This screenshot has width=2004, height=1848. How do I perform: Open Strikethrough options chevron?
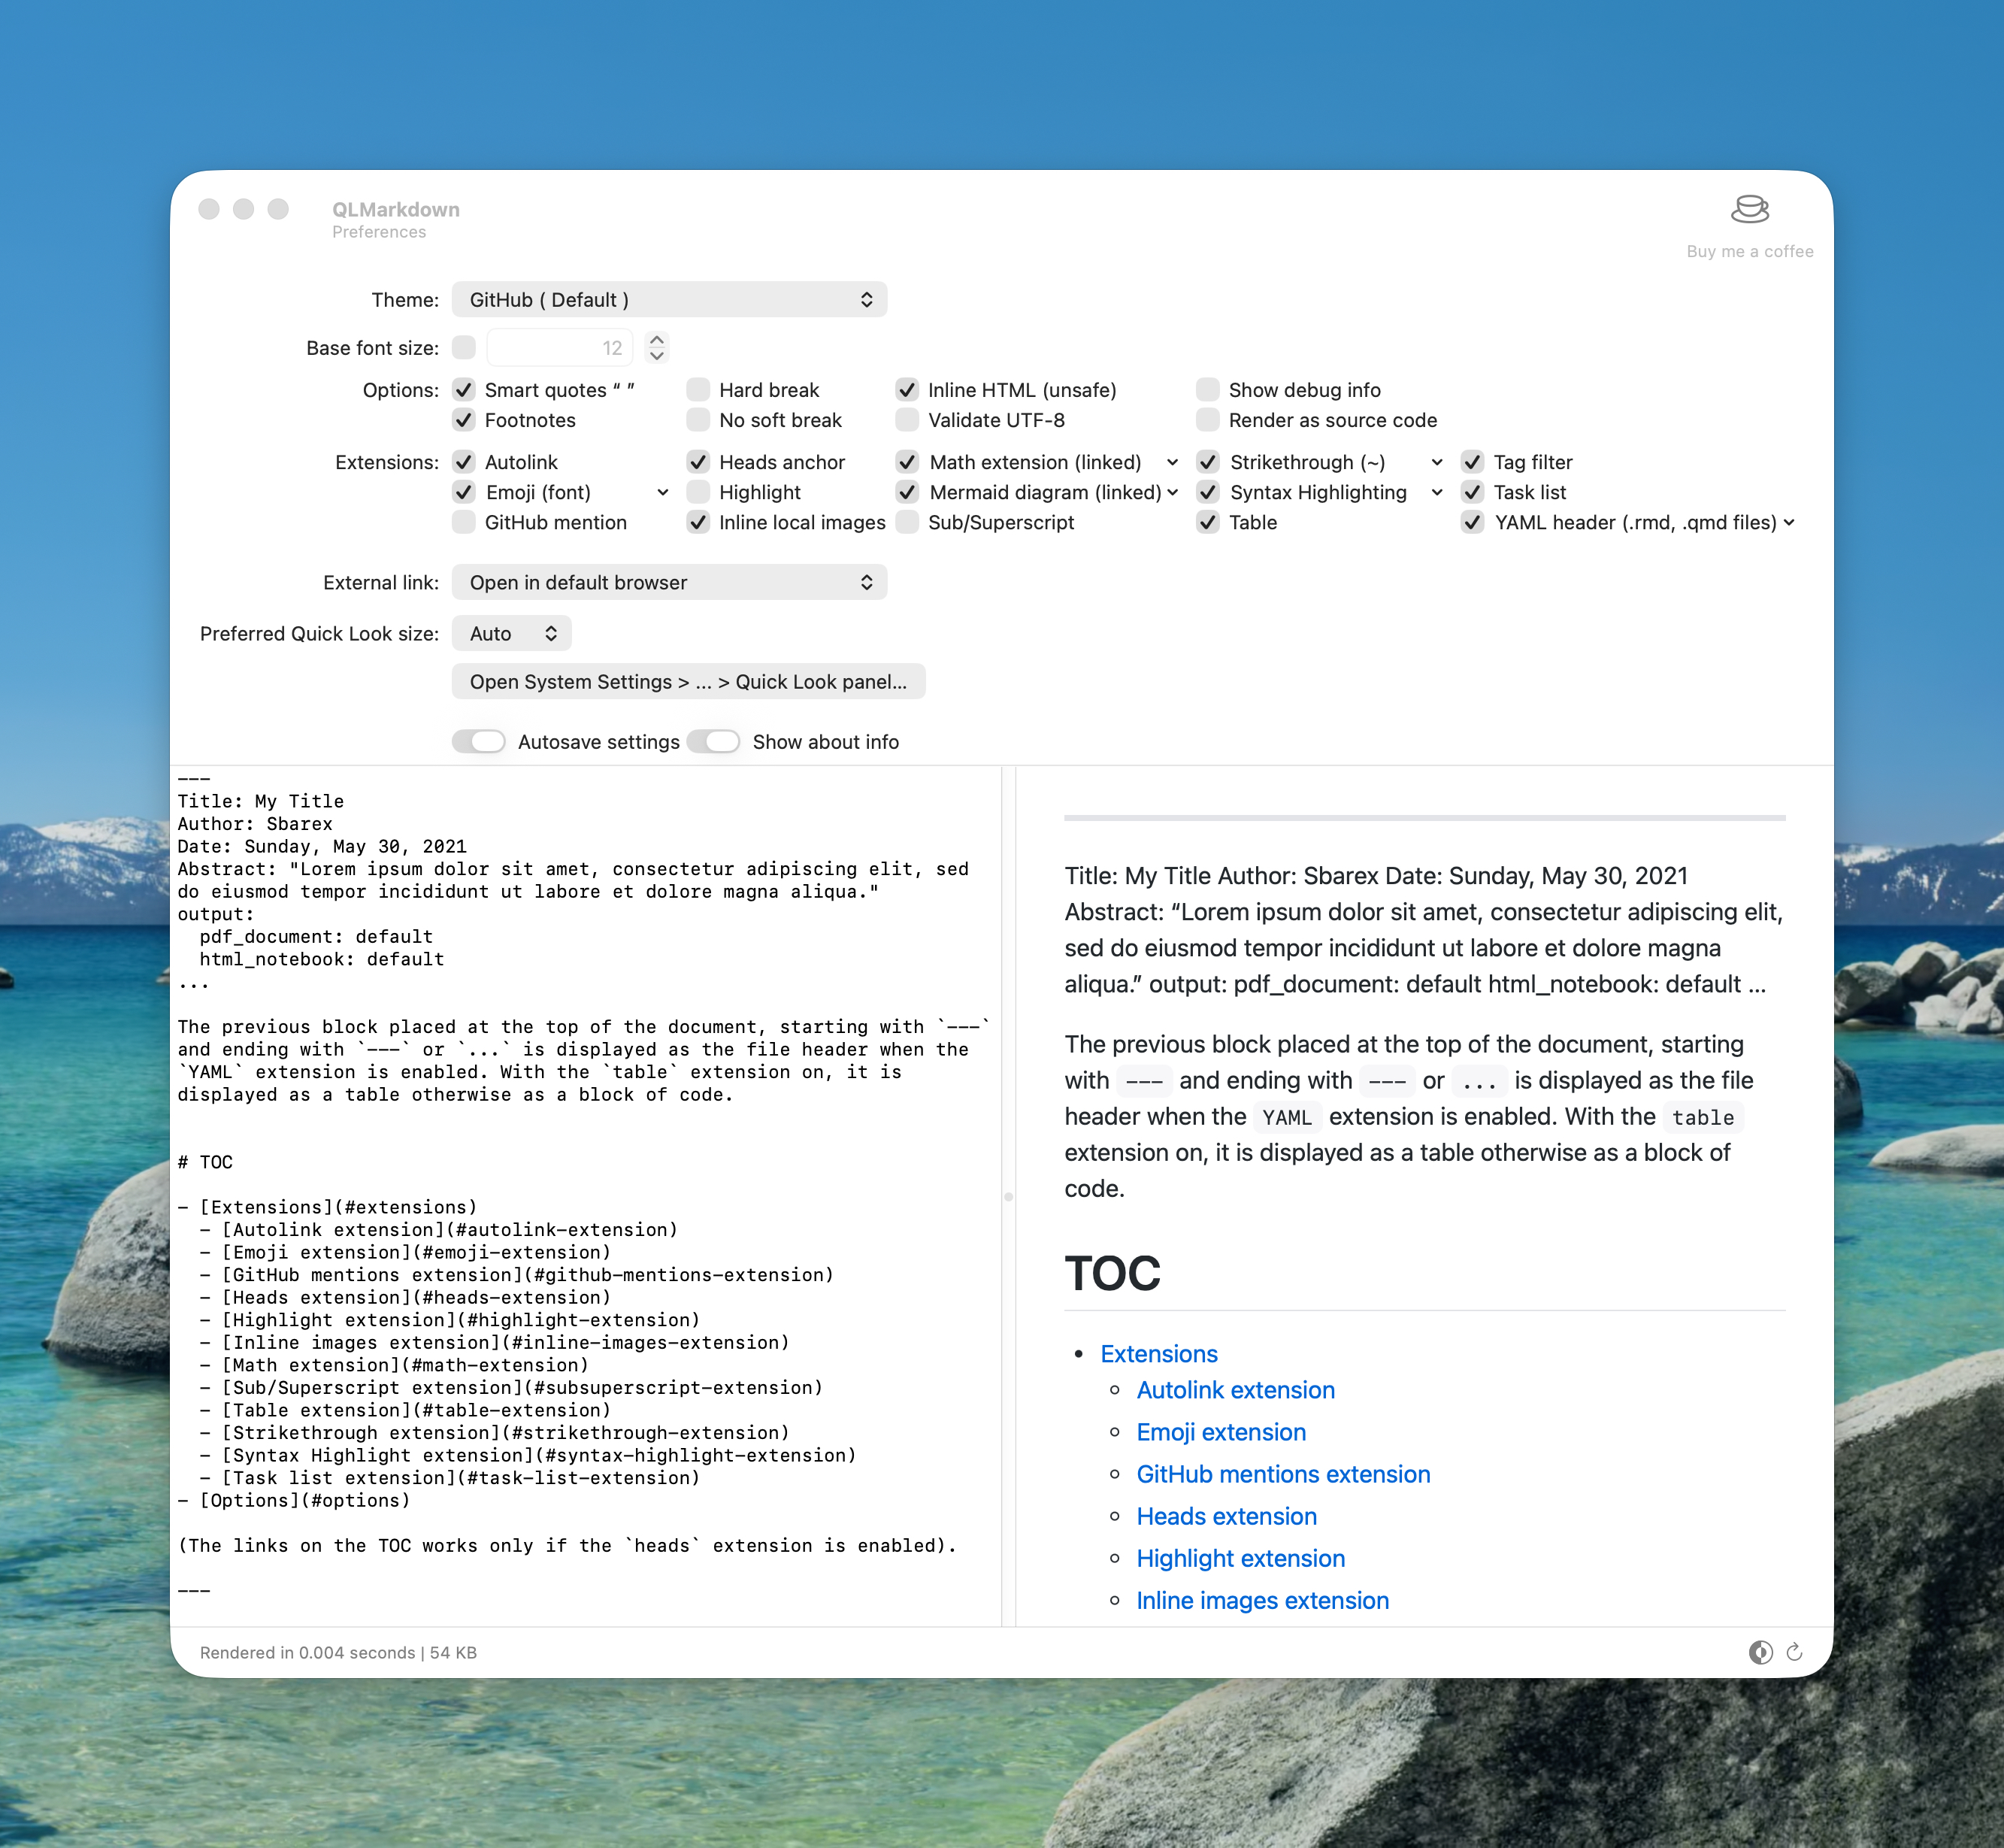1437,462
